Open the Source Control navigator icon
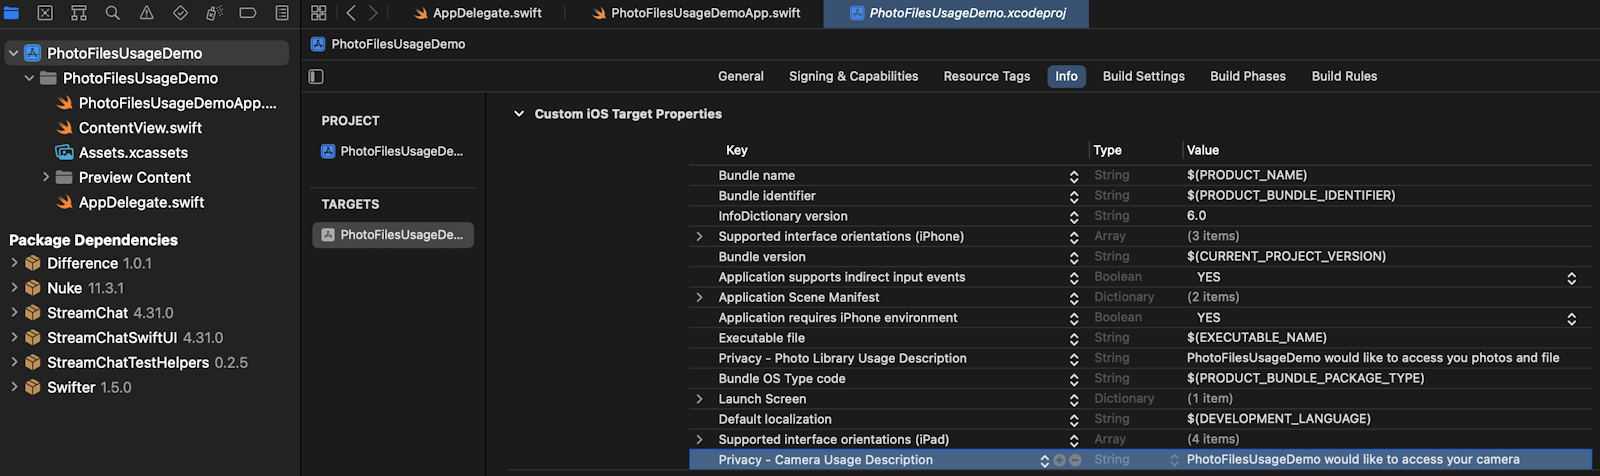 (x=45, y=13)
